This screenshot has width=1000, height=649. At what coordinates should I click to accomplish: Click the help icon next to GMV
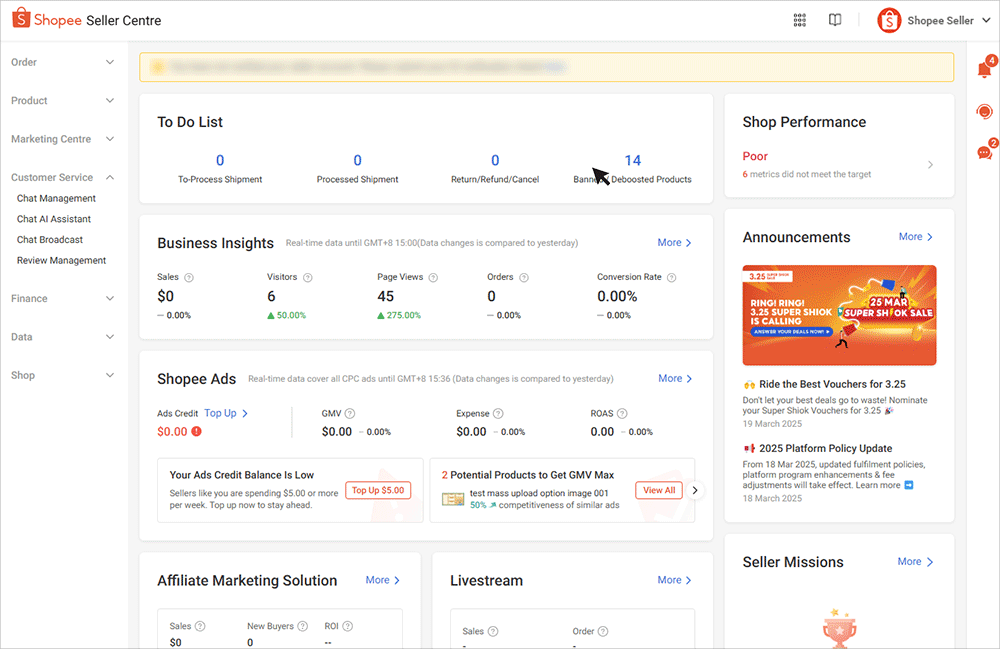349,413
